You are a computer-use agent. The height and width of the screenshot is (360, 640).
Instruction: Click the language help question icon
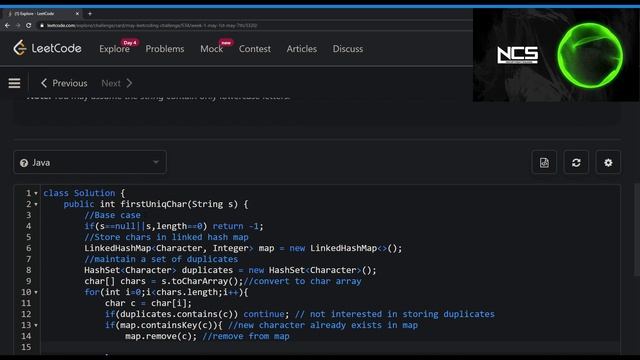pos(24,163)
